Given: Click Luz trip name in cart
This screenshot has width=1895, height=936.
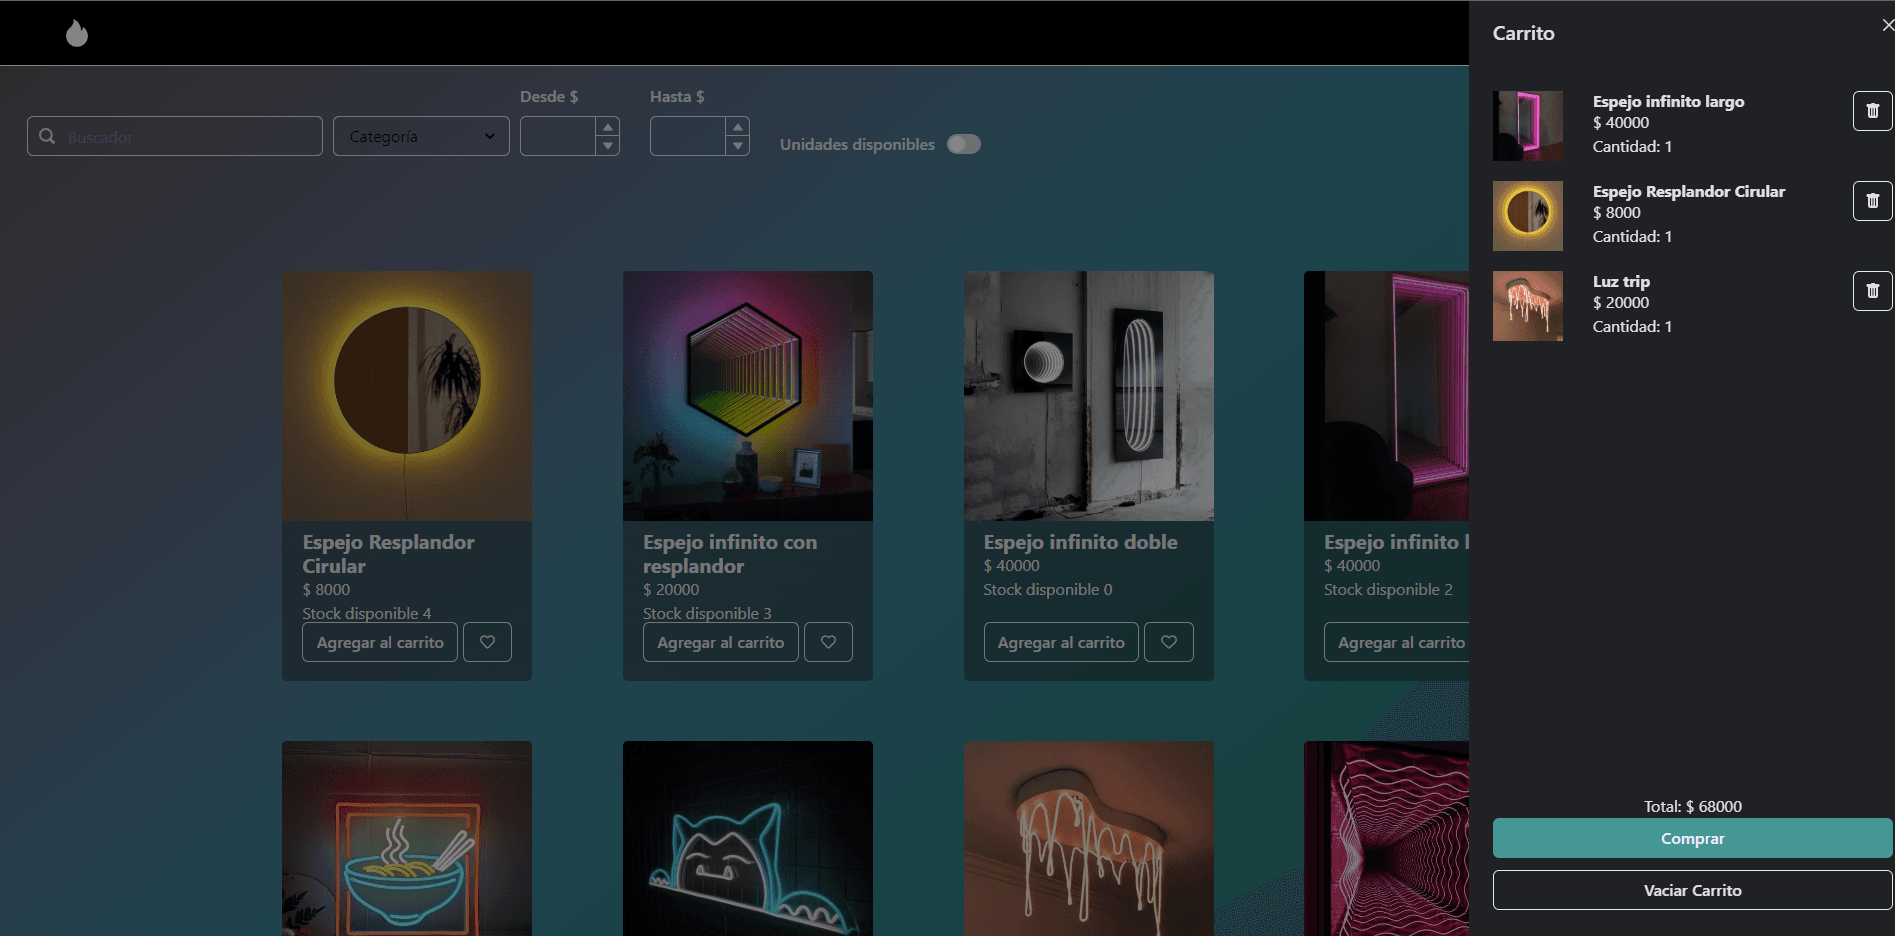Looking at the screenshot, I should click(1621, 281).
